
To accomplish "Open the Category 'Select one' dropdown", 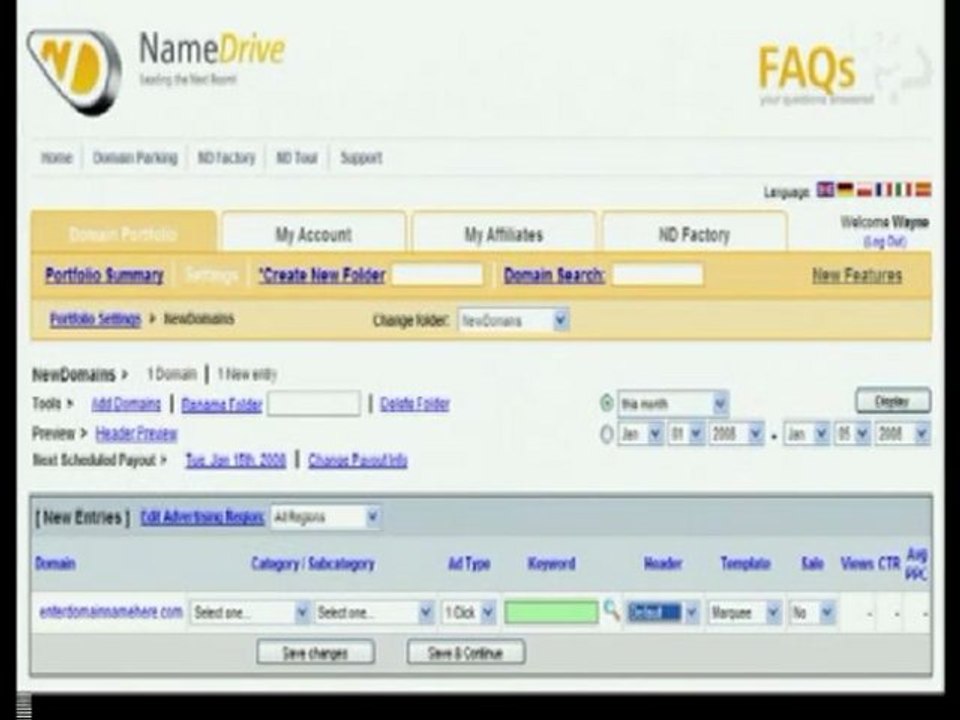I will (x=249, y=612).
